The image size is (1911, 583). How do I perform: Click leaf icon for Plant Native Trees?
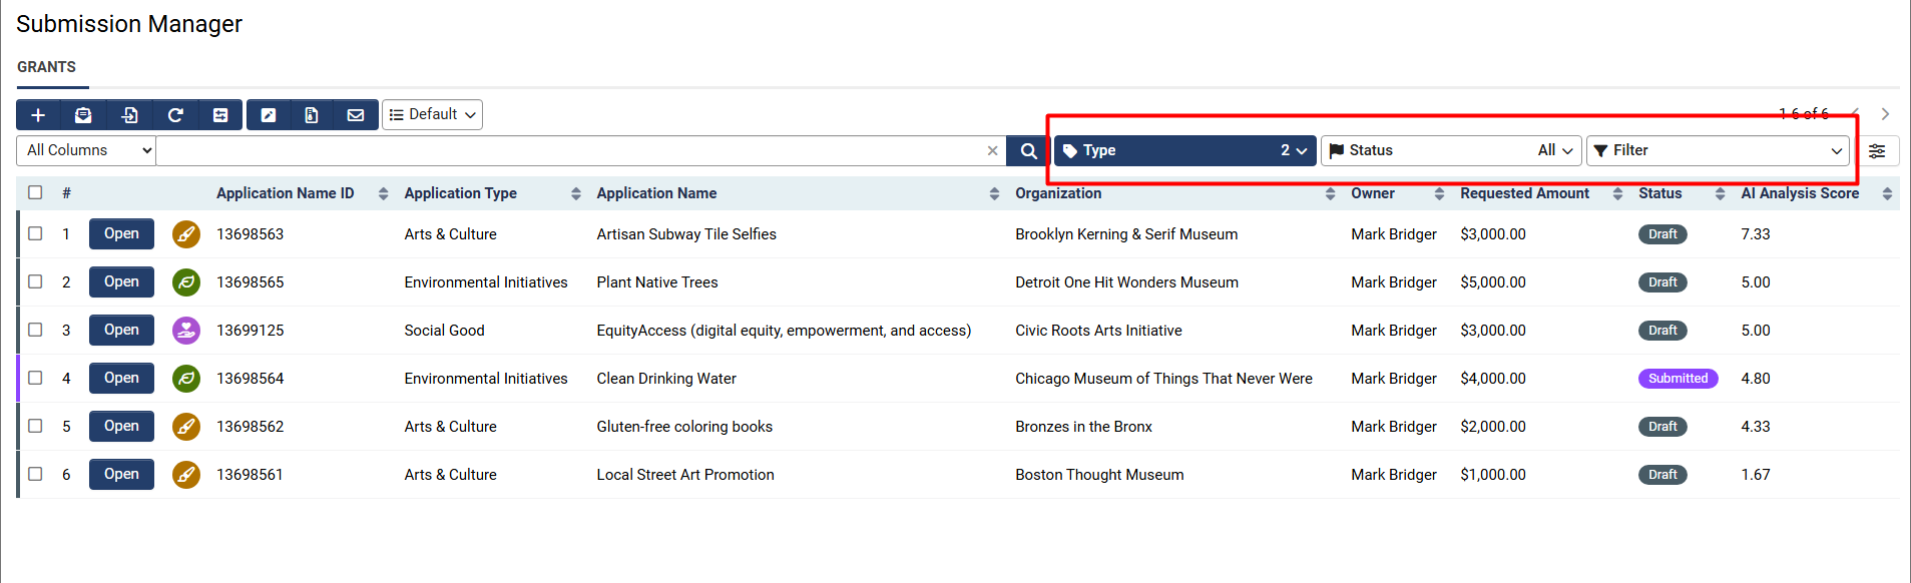pyautogui.click(x=186, y=282)
